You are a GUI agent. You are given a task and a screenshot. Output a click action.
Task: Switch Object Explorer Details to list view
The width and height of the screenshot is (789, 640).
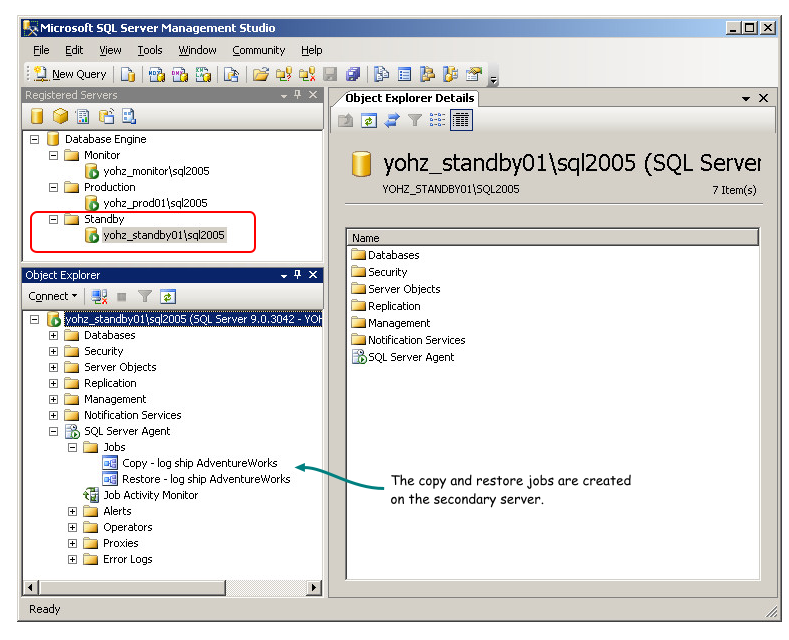[437, 120]
